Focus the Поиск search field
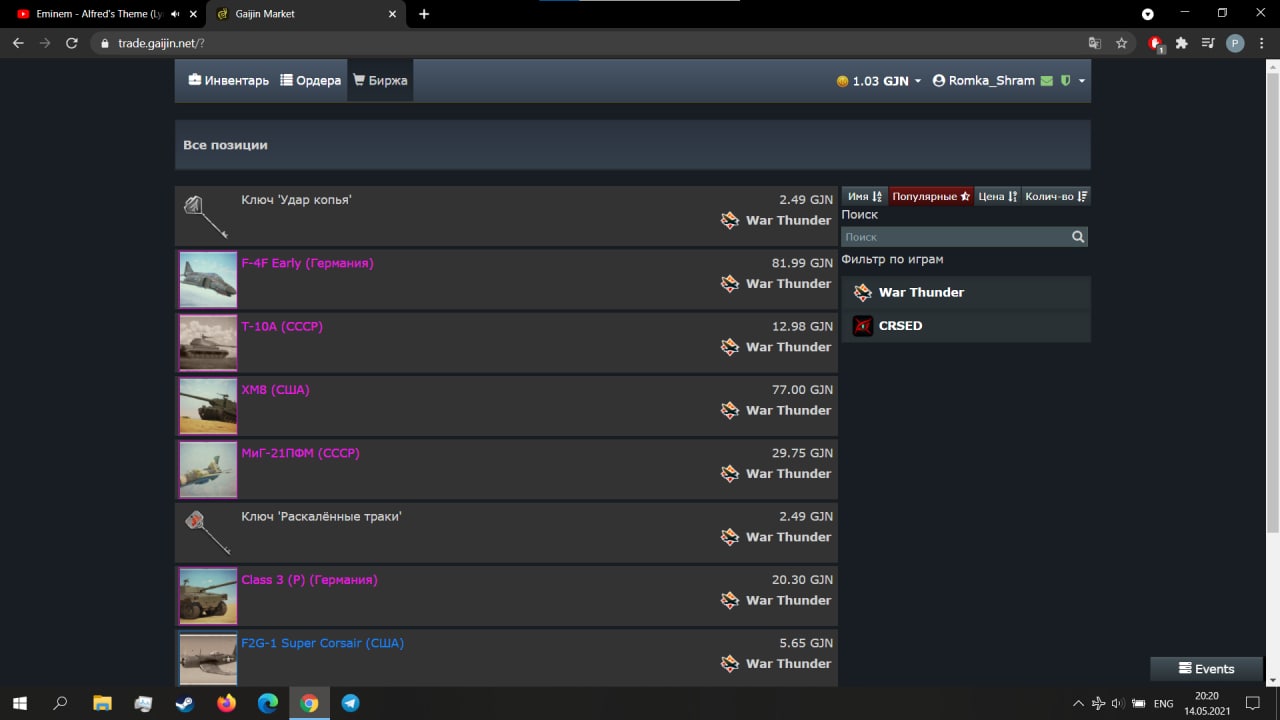Screen dimensions: 1280x720 click(x=955, y=237)
